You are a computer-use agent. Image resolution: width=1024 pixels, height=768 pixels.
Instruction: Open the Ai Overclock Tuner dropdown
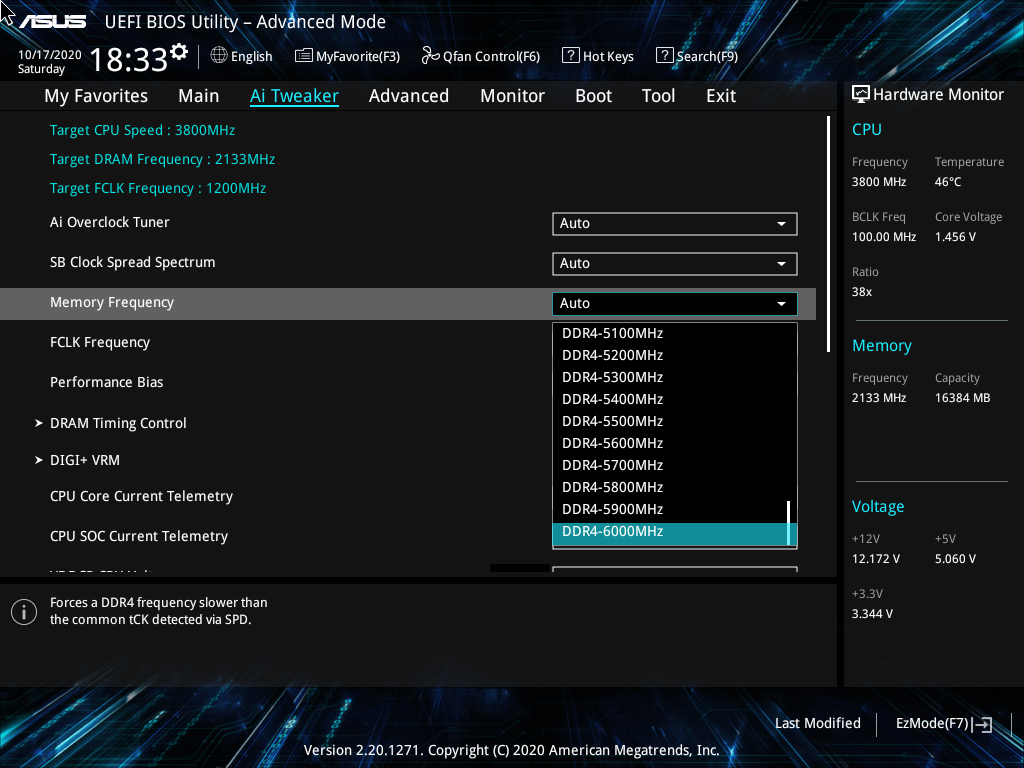675,223
